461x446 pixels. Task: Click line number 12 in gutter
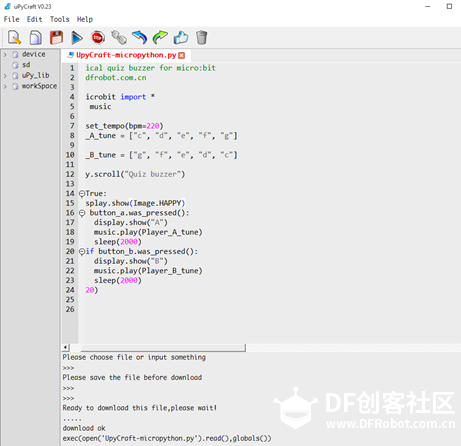[70, 174]
